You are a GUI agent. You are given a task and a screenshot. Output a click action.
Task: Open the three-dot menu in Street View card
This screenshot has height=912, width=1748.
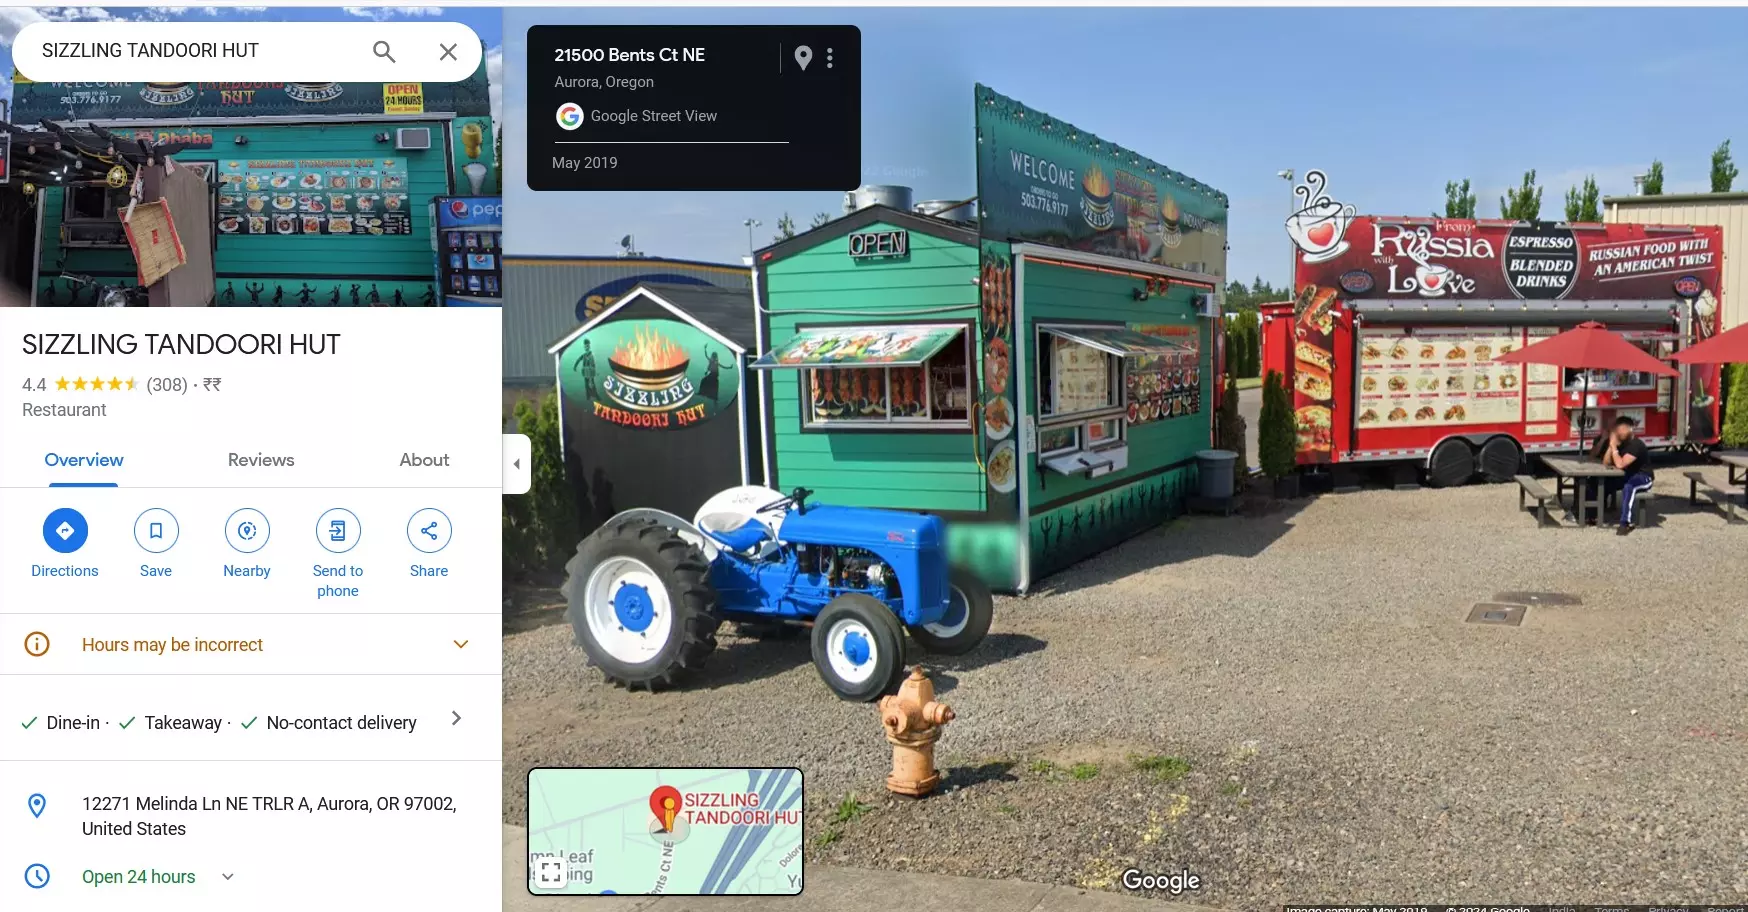[x=830, y=58]
